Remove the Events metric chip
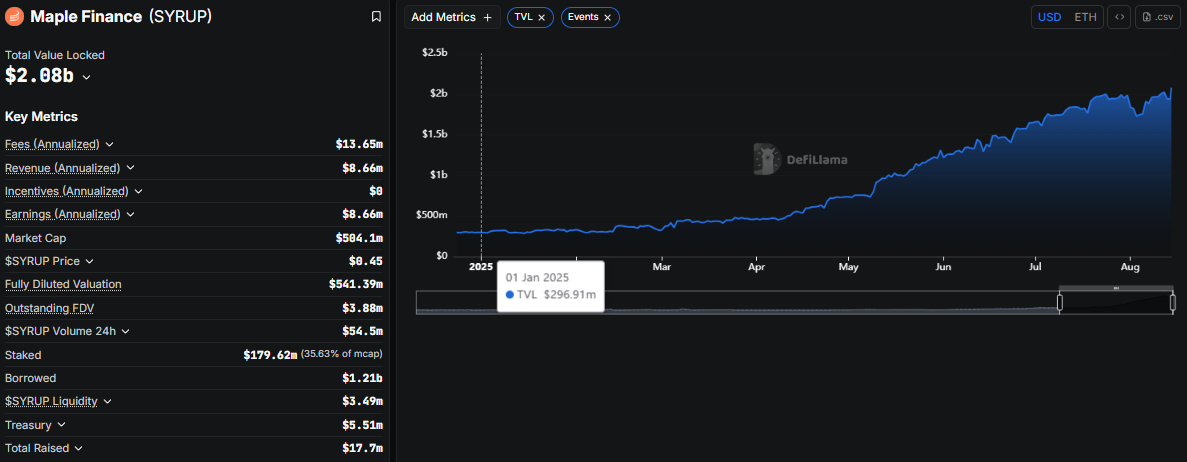Image resolution: width=1187 pixels, height=462 pixels. point(607,17)
